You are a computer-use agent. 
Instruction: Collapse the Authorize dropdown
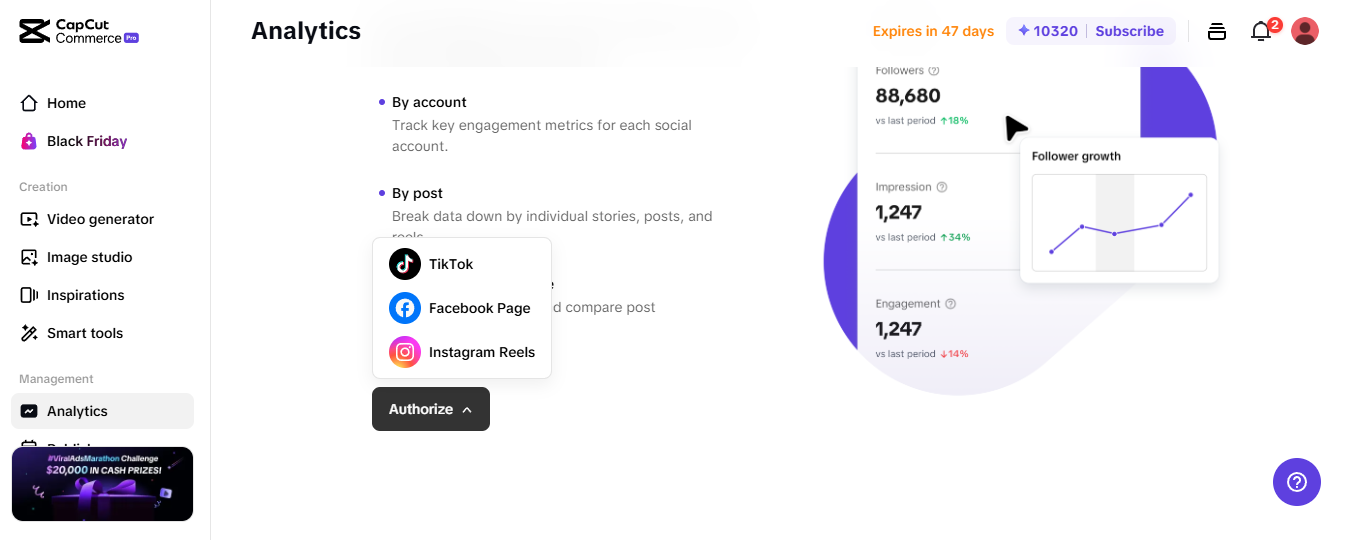pos(431,409)
